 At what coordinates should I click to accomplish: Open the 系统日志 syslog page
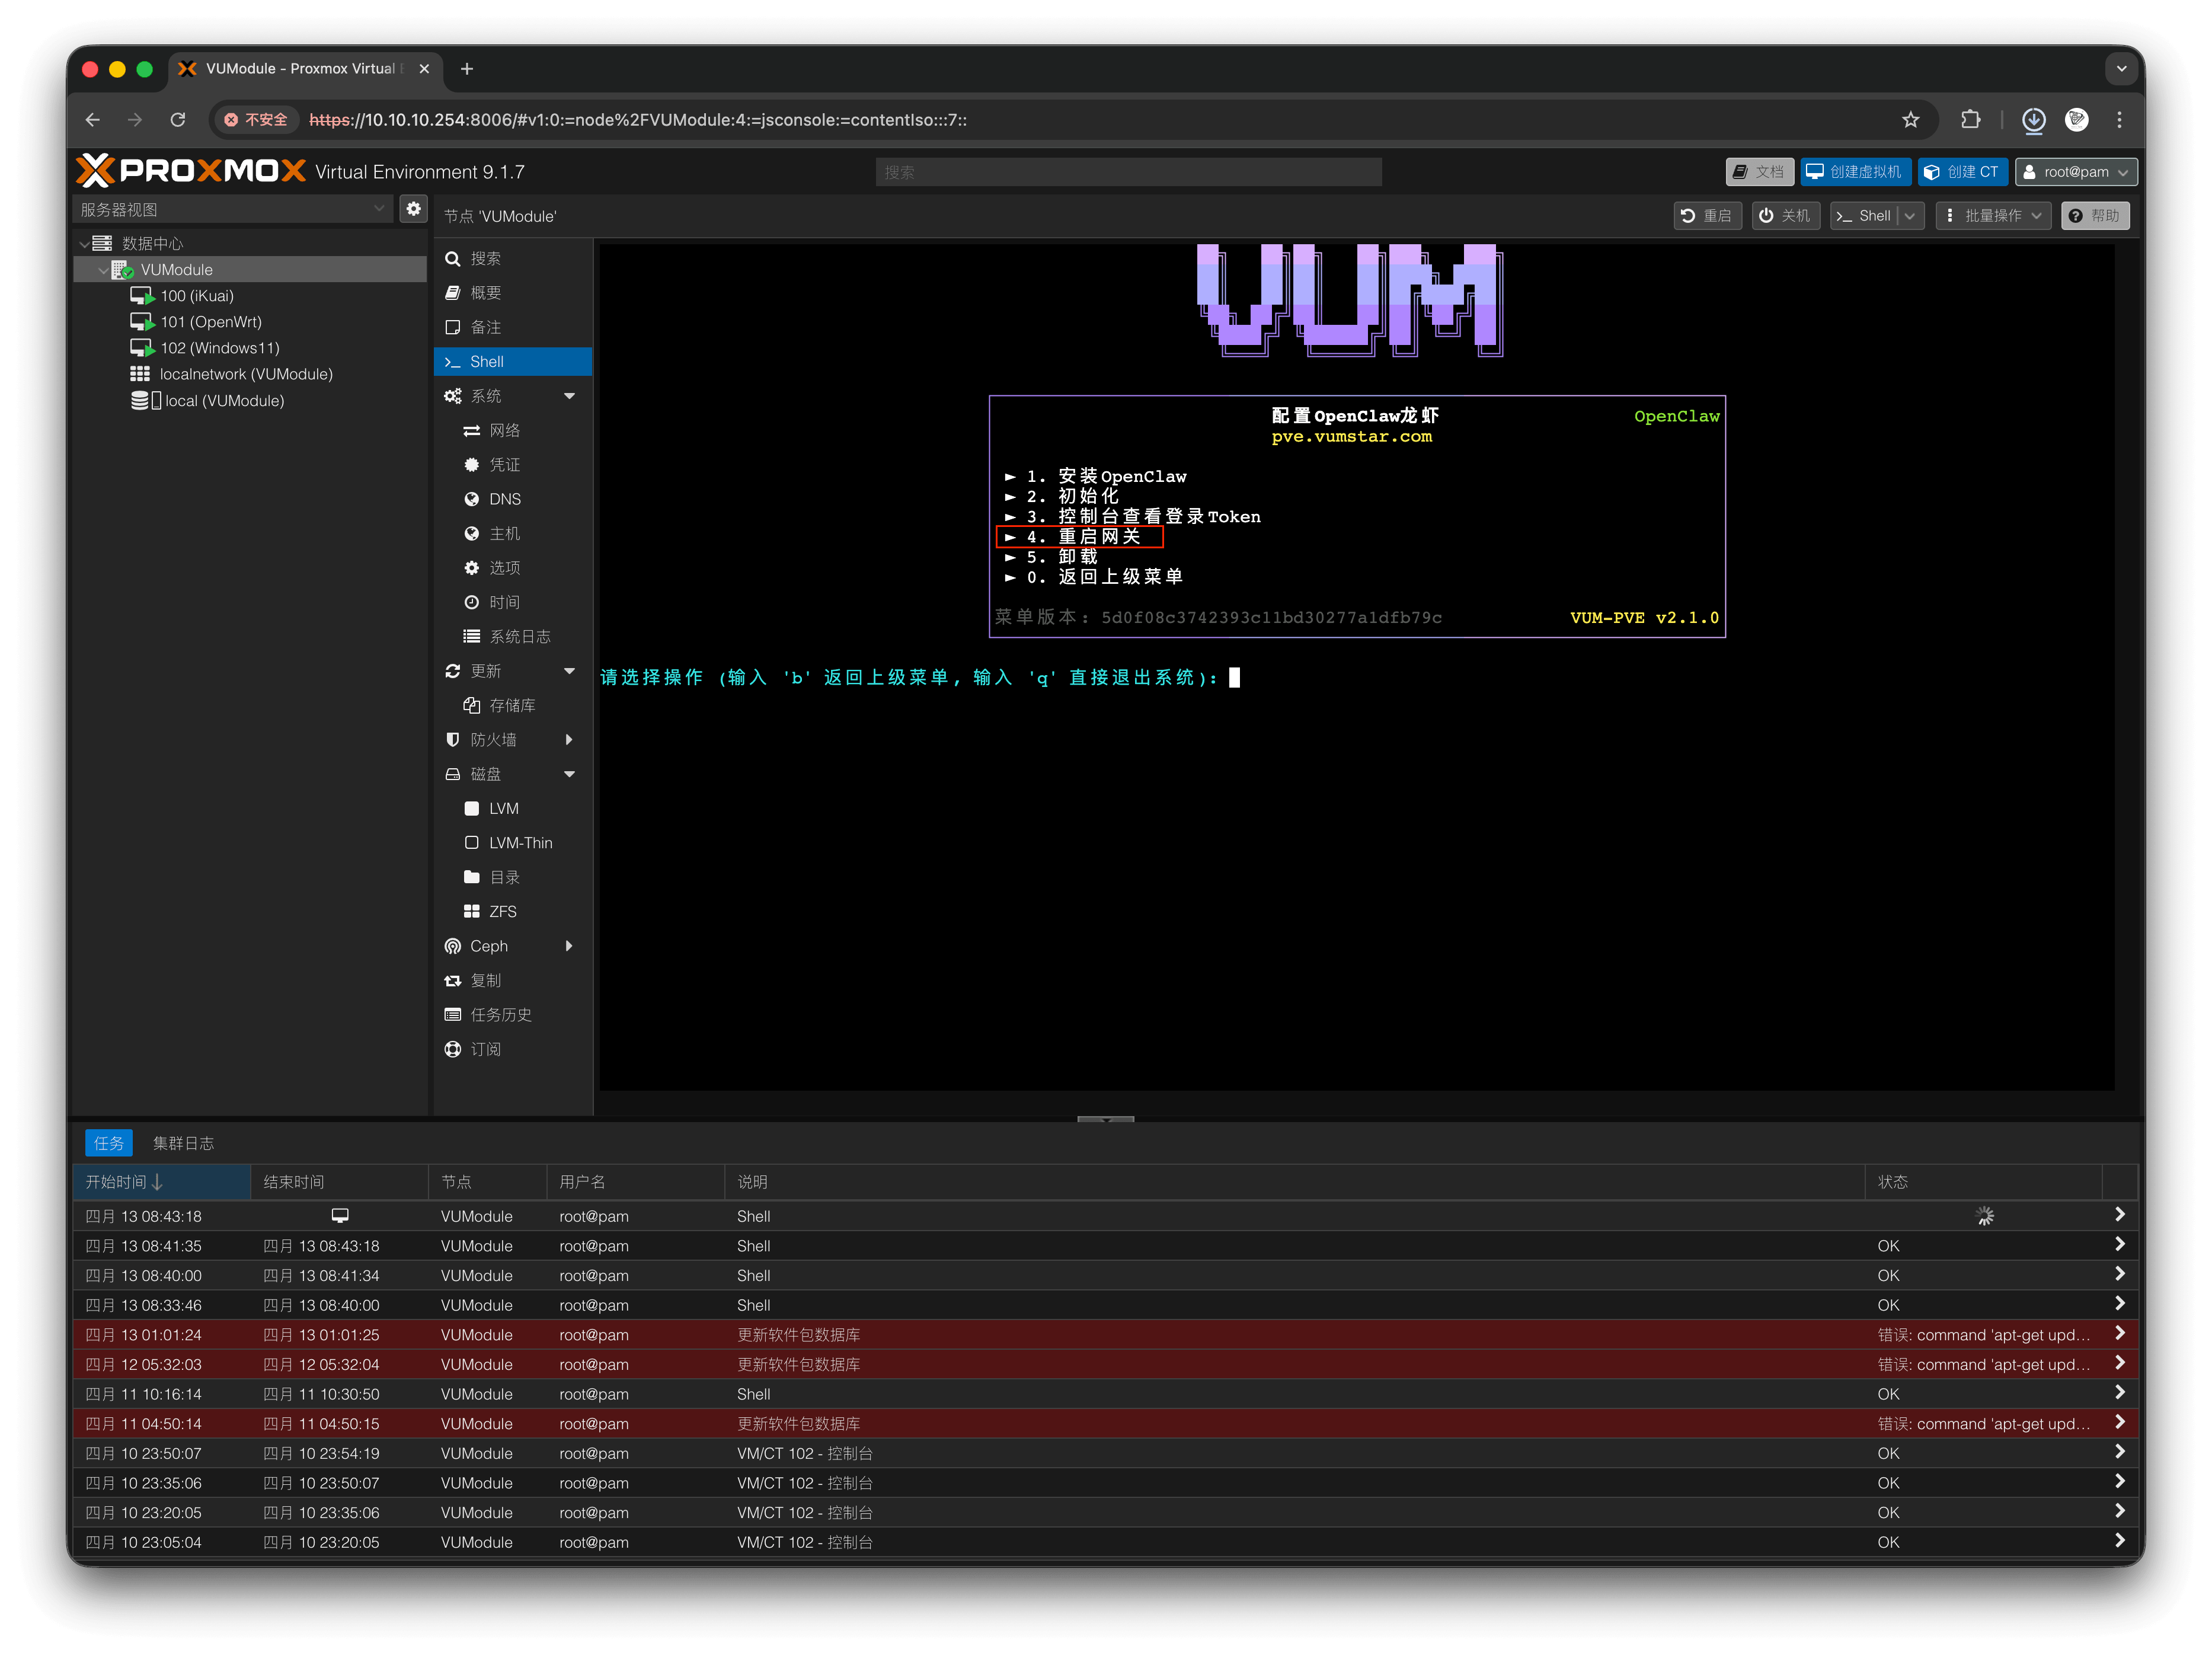[x=513, y=636]
